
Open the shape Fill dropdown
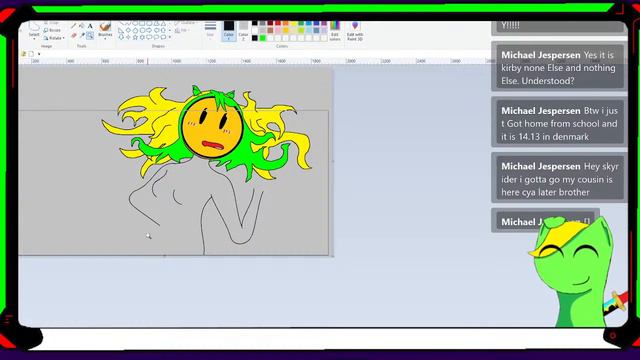[182, 30]
